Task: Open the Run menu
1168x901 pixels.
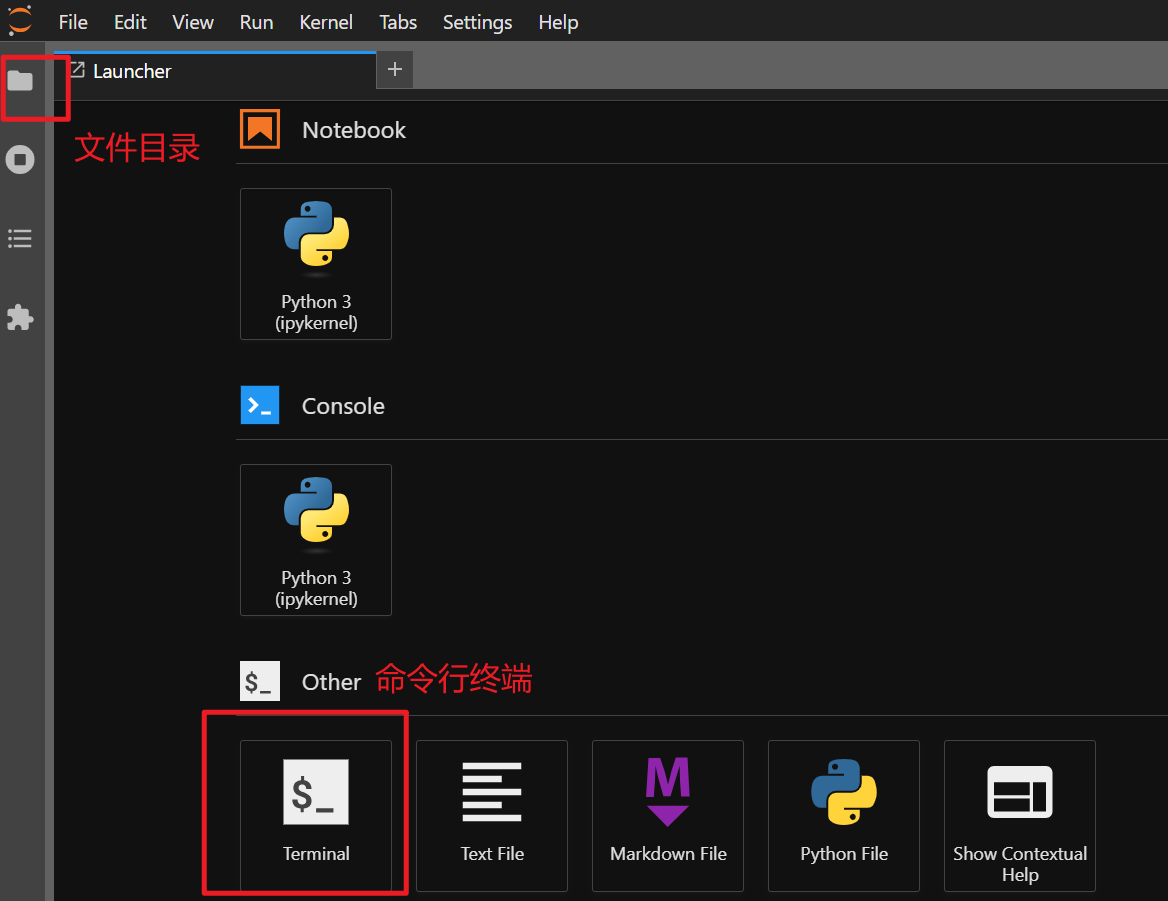Action: [256, 22]
